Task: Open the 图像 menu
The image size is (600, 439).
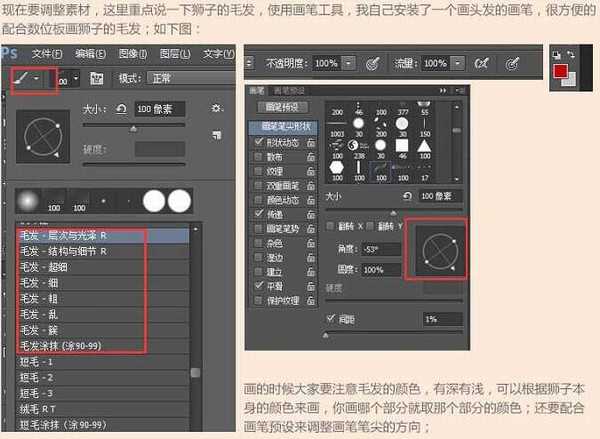Action: [132, 52]
